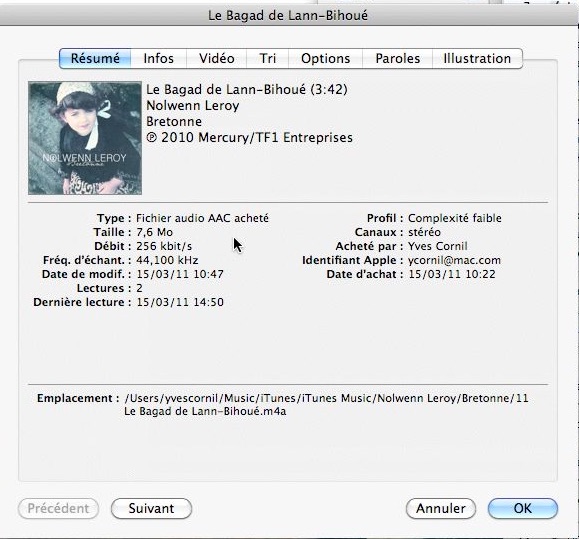Click the song title with duration 3:42
This screenshot has height=539, width=579.
tap(247, 89)
